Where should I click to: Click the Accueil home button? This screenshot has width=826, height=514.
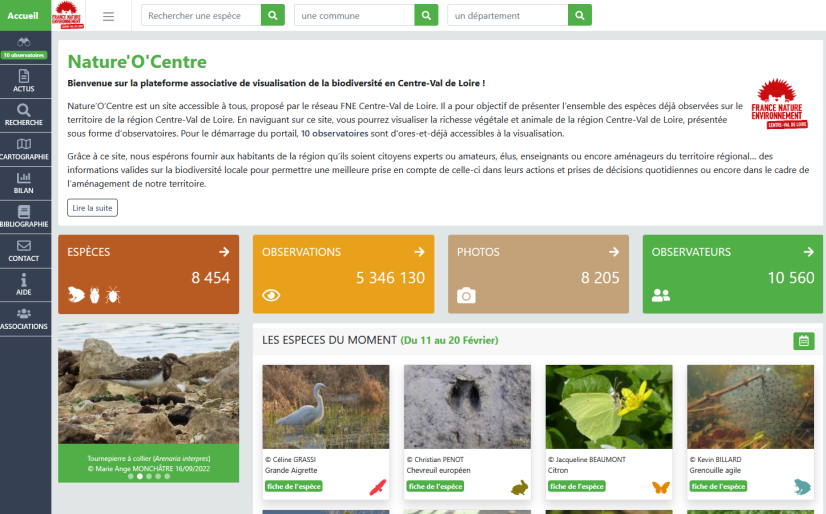point(23,16)
